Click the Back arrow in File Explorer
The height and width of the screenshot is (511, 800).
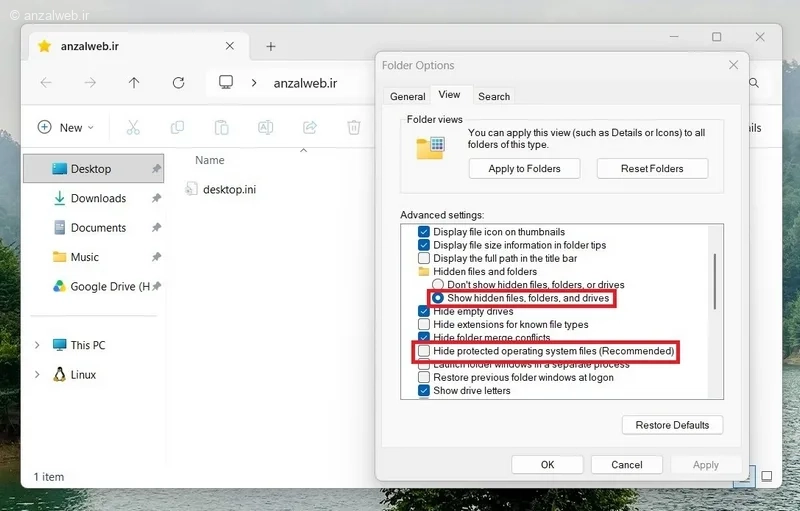(x=46, y=83)
